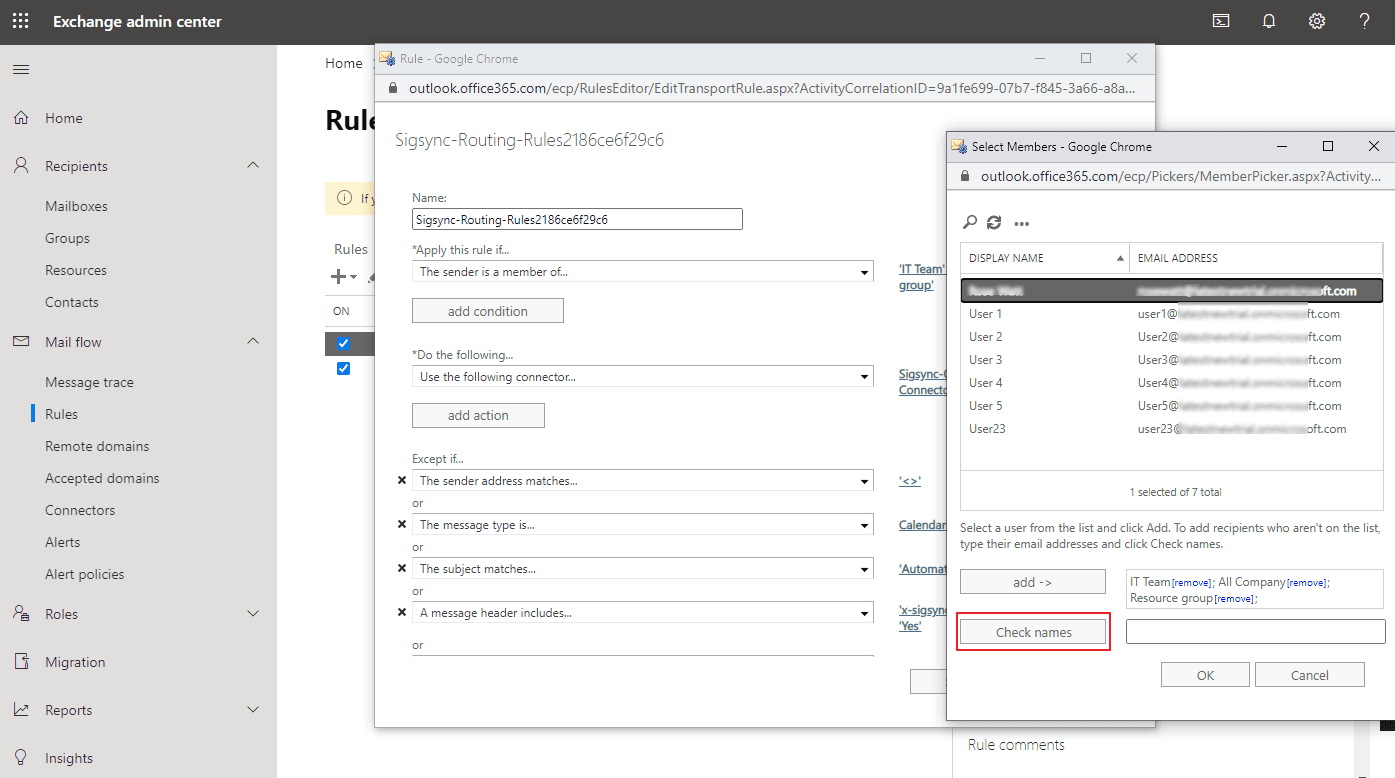Collapse the Recipients section
Viewport: 1395px width, 778px height.
[253, 166]
